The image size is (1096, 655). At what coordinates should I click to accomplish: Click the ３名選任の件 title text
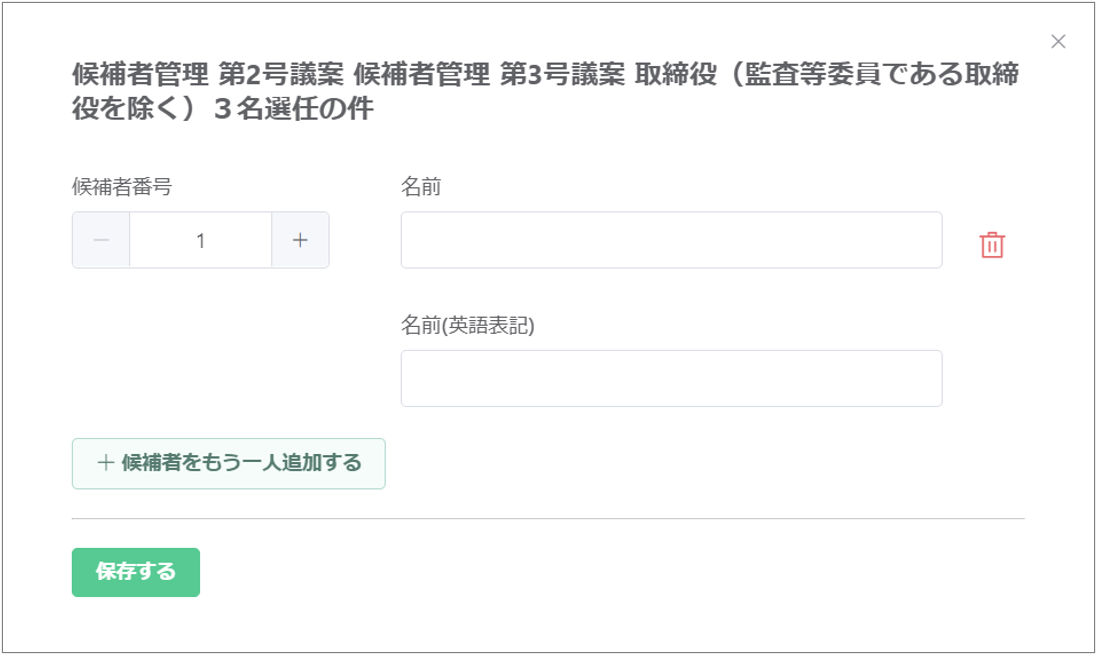(x=293, y=110)
